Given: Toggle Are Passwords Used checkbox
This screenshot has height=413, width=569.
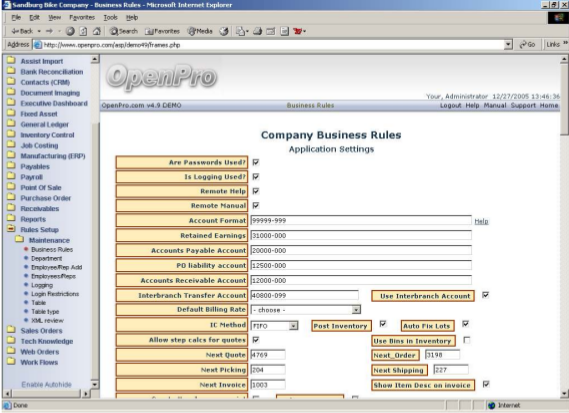Looking at the screenshot, I should pyautogui.click(x=256, y=162).
